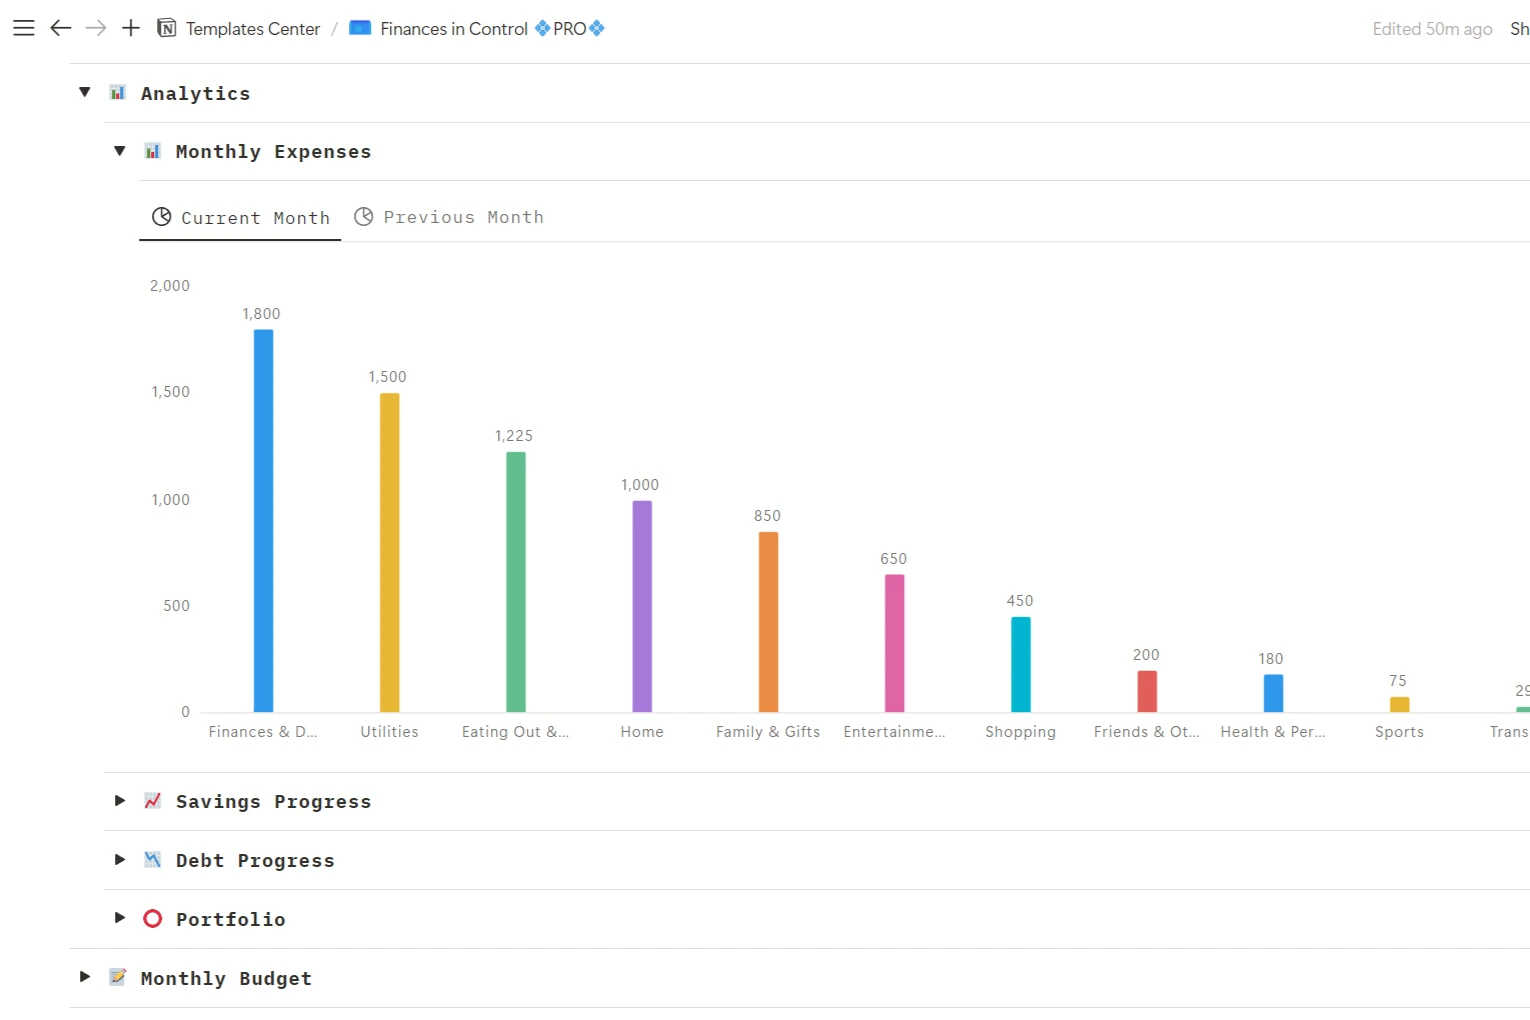Expand the Portfolio toggle arrow

coord(120,918)
